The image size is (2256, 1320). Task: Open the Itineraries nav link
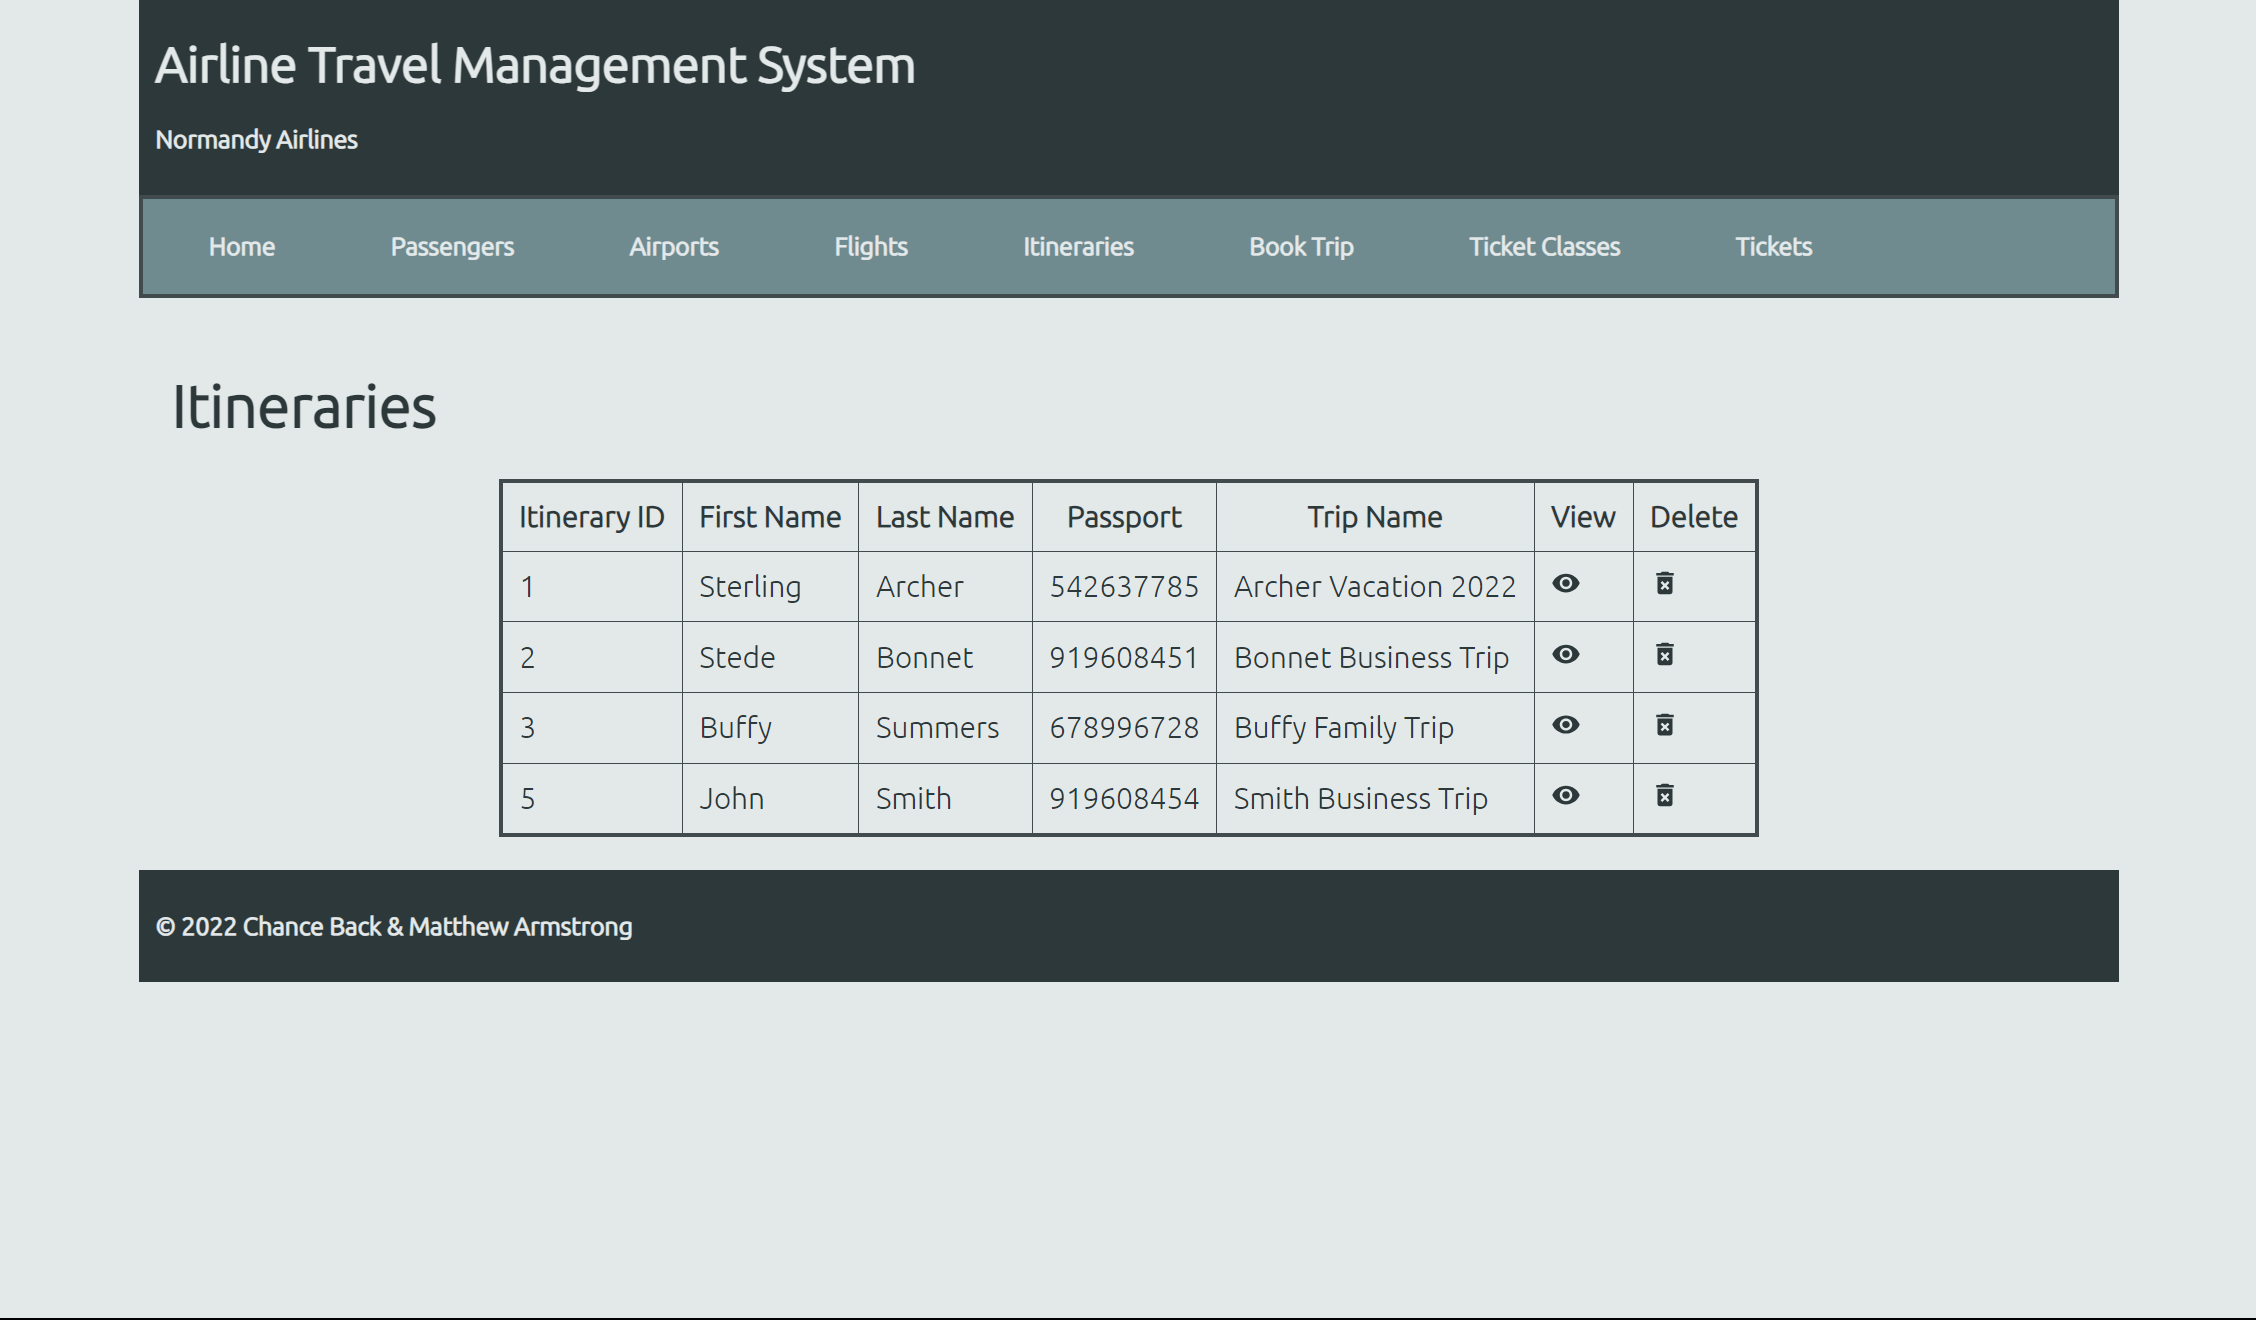click(1078, 247)
